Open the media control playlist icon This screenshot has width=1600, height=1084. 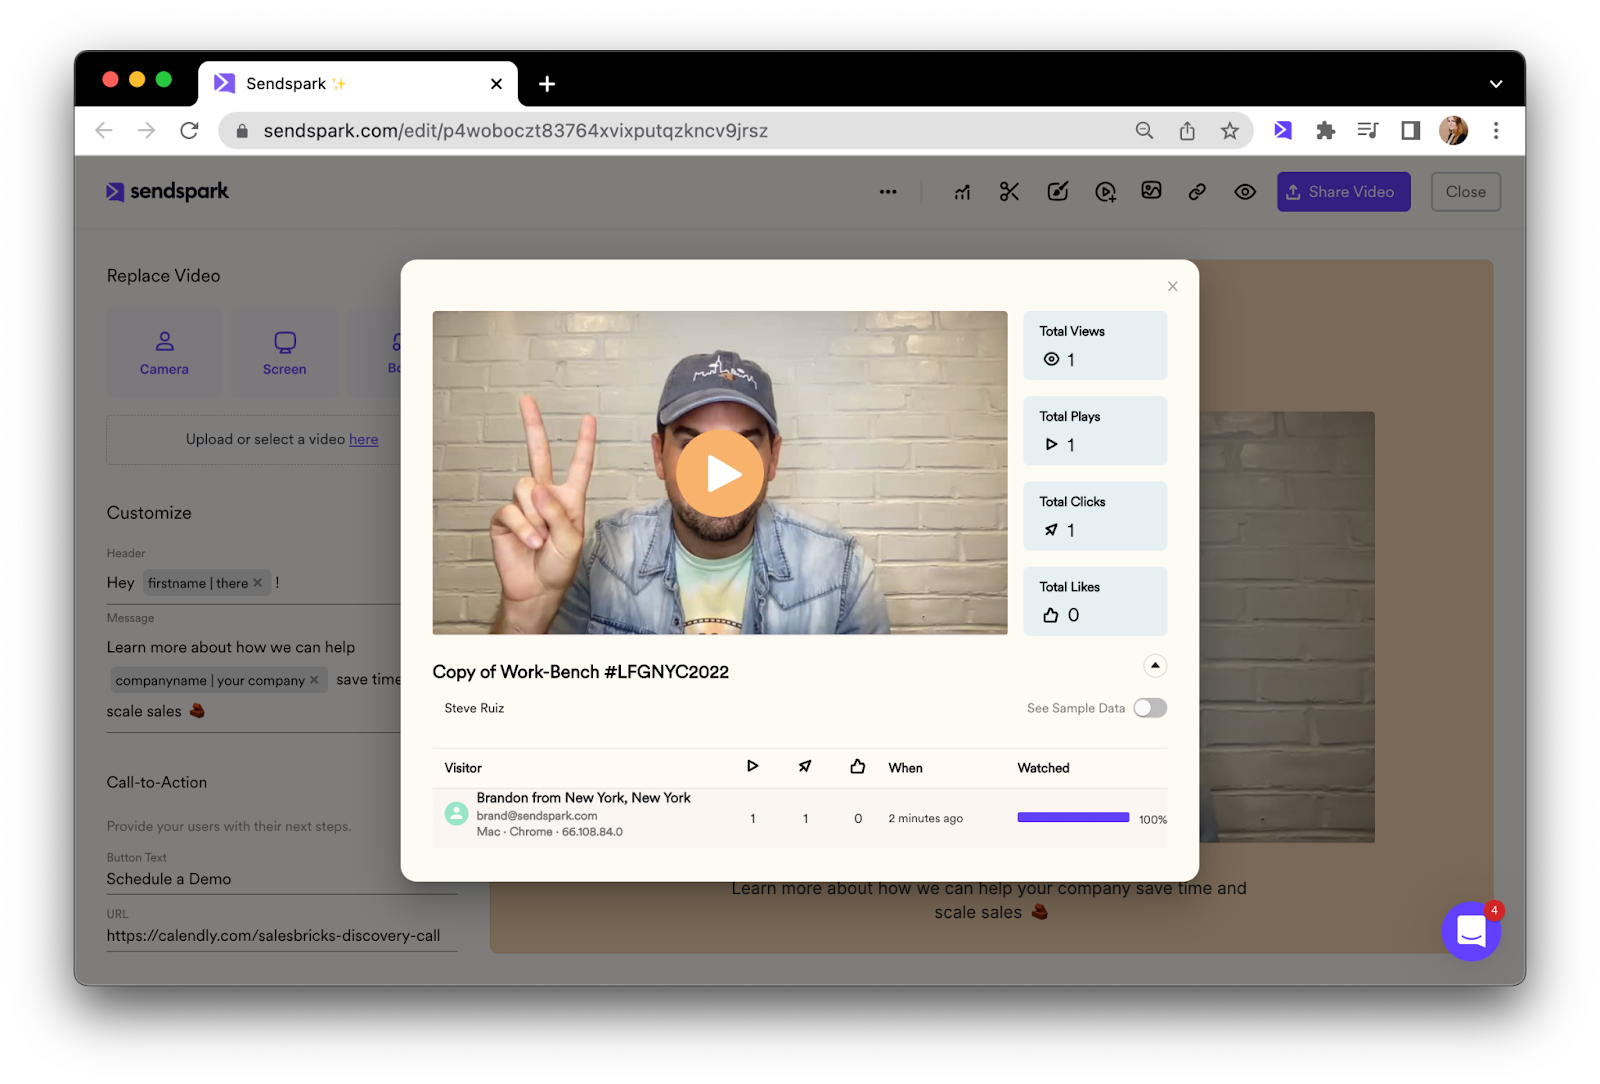(x=1367, y=130)
